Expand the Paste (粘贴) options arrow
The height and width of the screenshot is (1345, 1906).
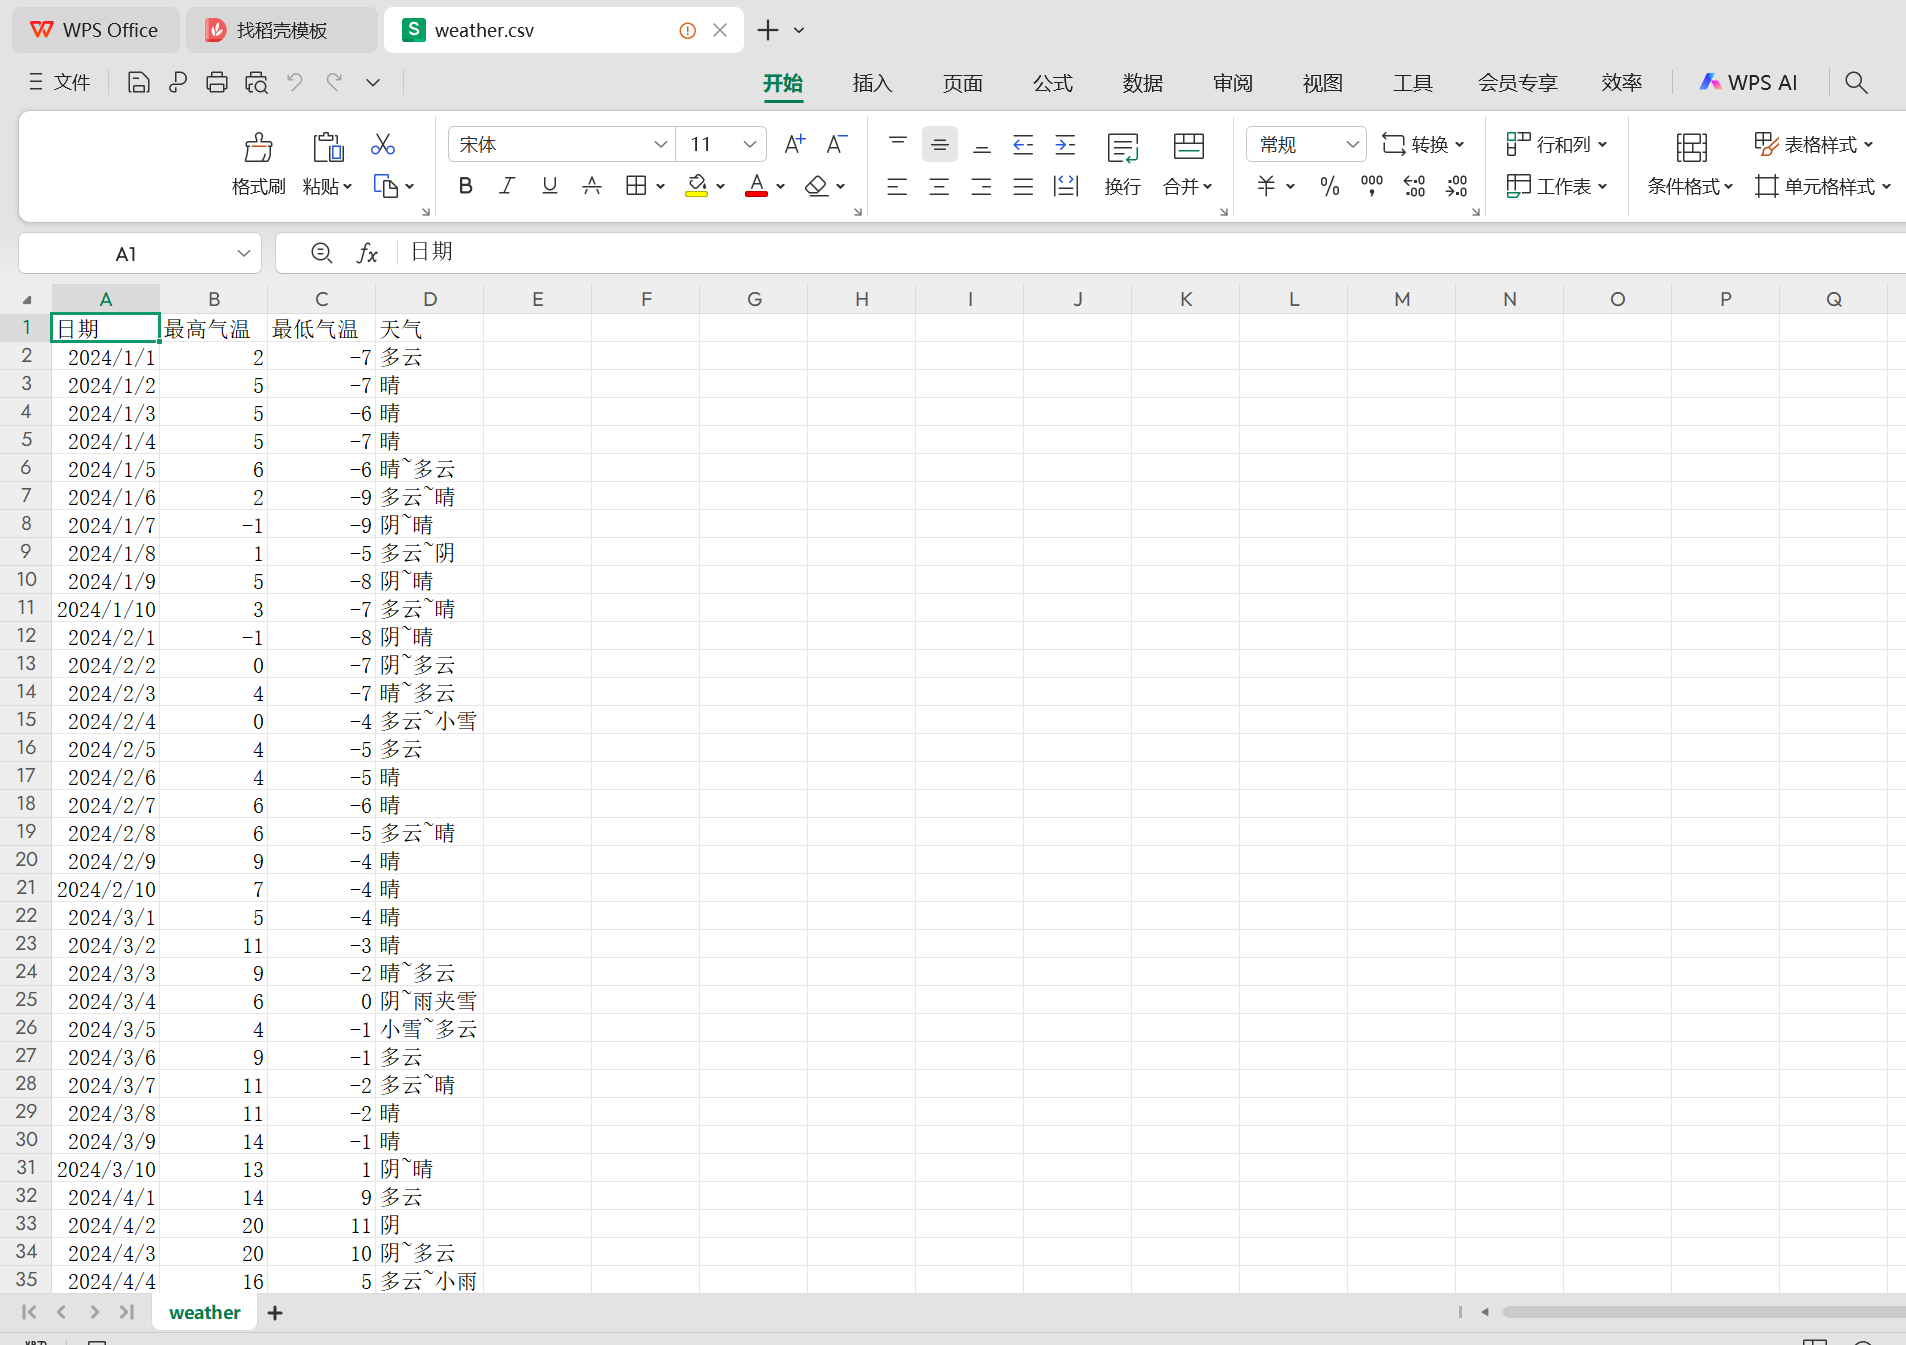[347, 187]
